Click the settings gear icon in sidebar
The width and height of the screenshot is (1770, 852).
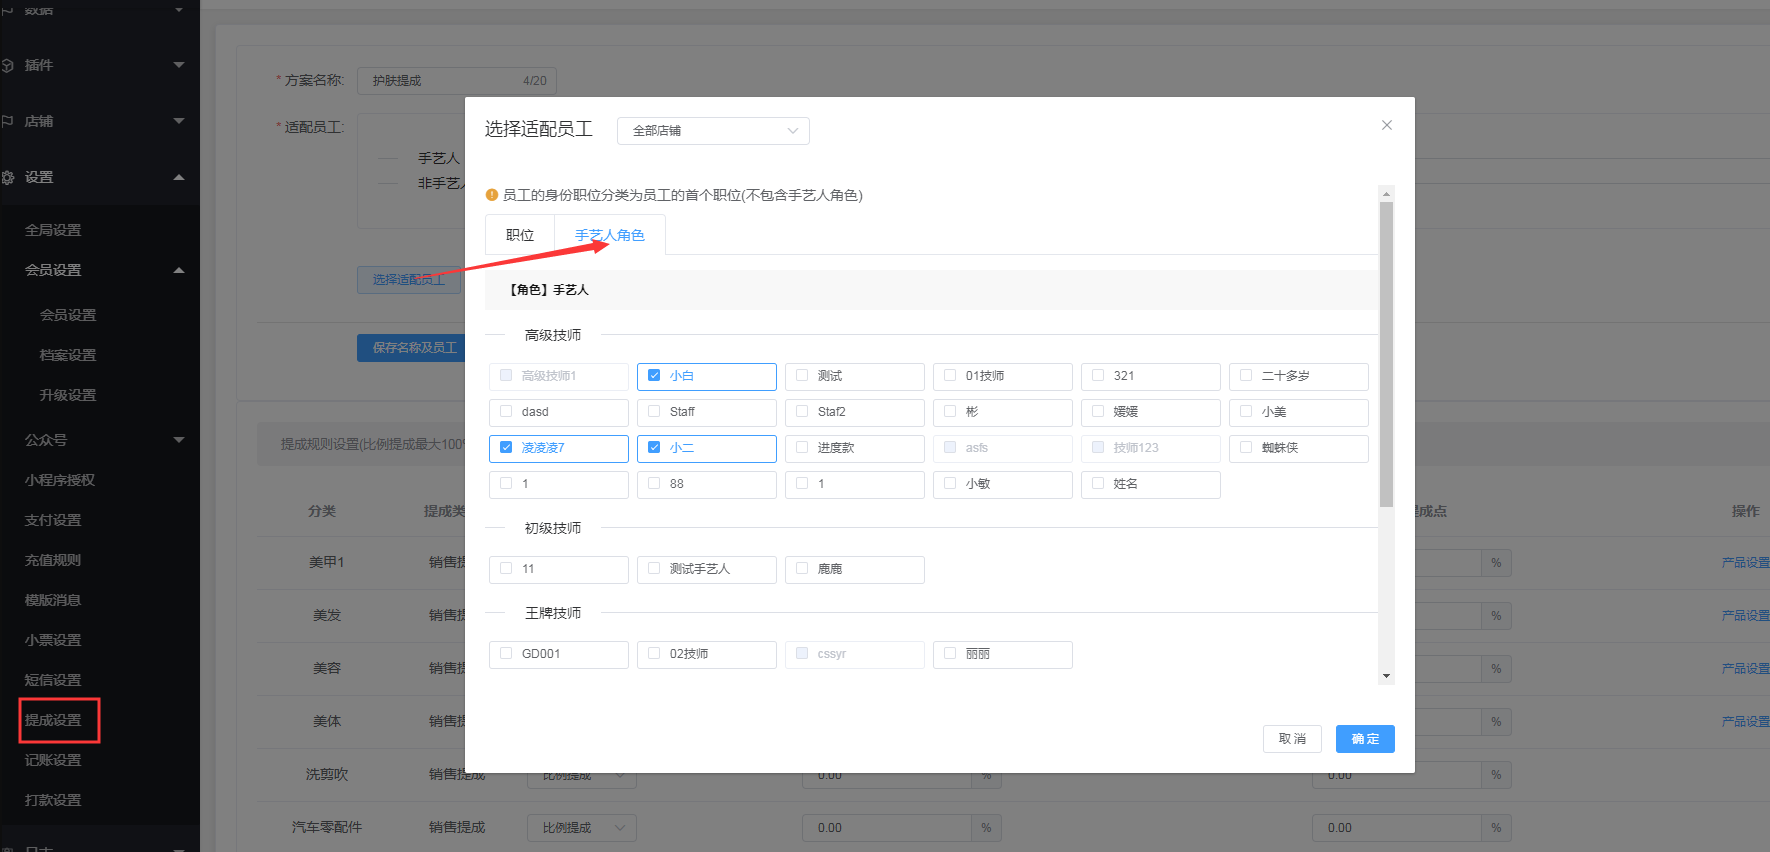8,178
